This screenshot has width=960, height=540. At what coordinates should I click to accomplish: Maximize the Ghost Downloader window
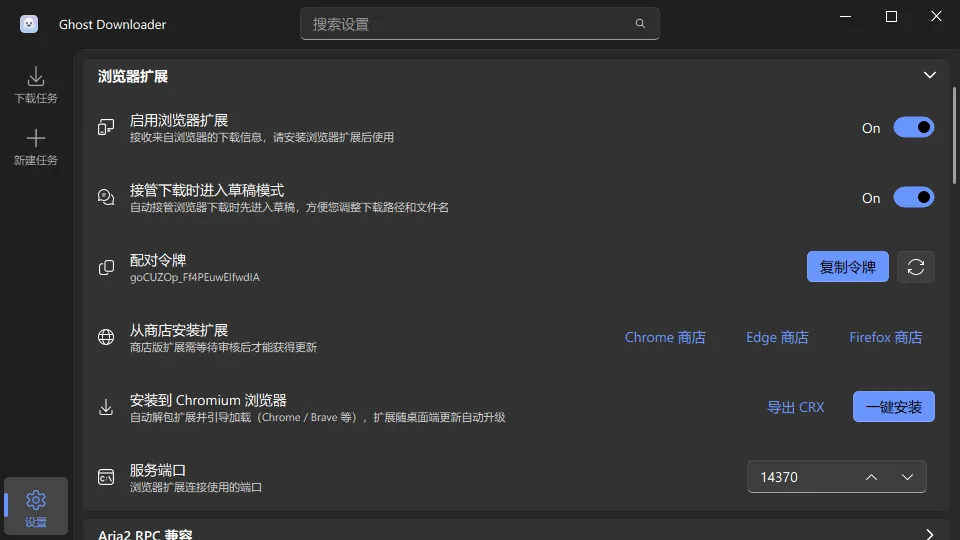[891, 17]
